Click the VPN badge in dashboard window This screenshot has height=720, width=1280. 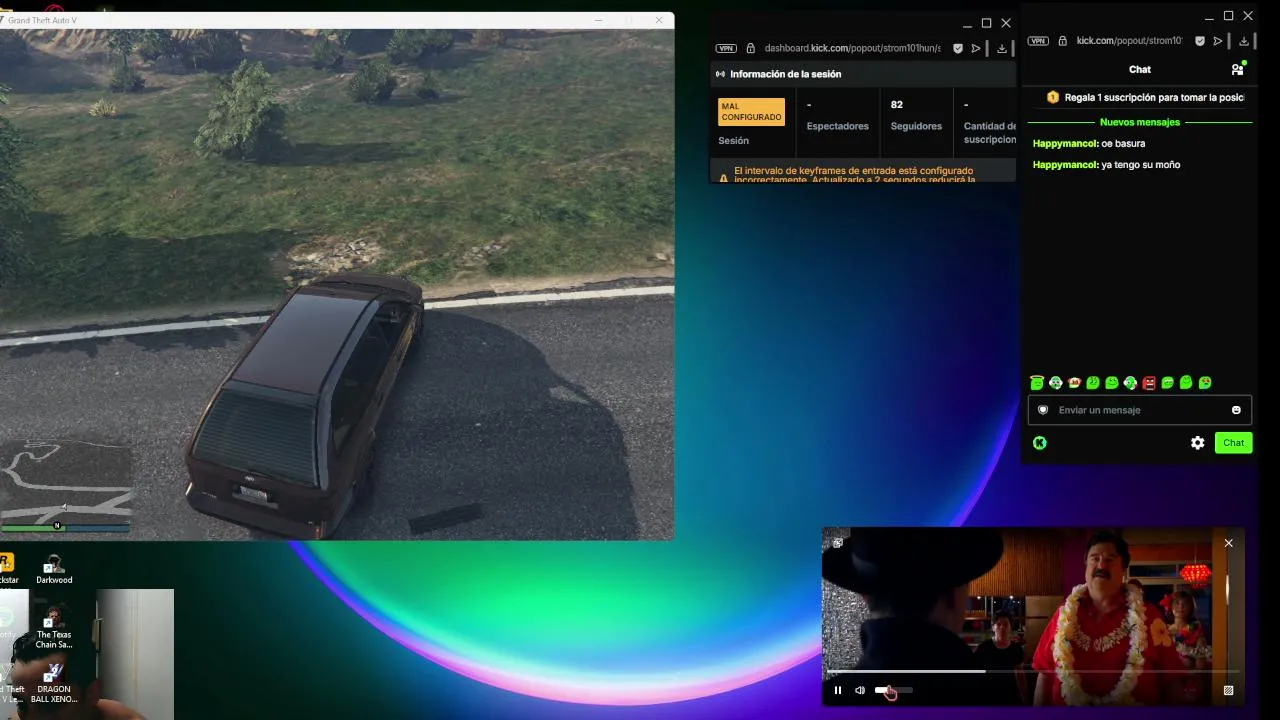[726, 48]
